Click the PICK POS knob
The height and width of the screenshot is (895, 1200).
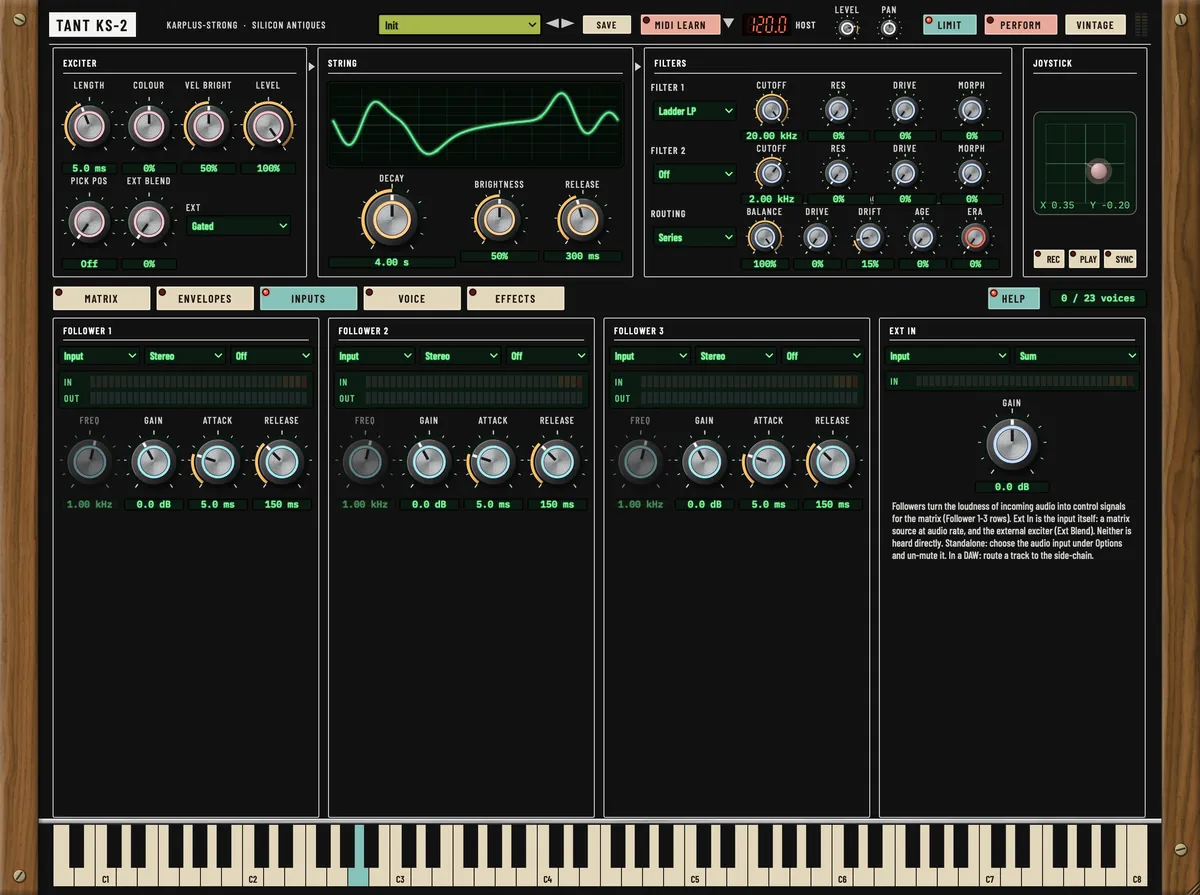(89, 221)
